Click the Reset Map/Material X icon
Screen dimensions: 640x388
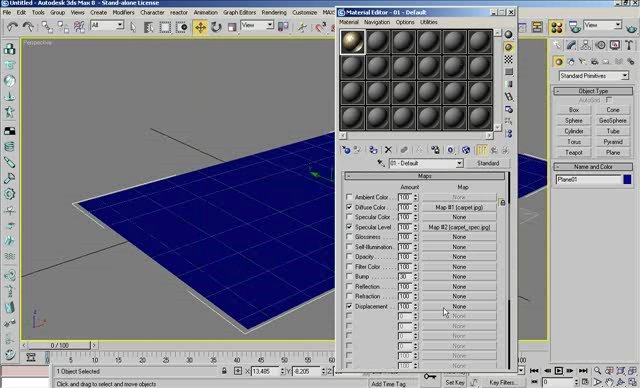(388, 150)
